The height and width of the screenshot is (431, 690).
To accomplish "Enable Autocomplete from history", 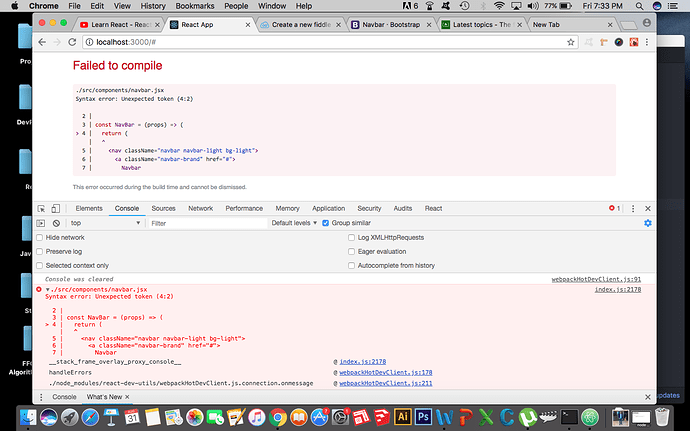I will coord(351,266).
